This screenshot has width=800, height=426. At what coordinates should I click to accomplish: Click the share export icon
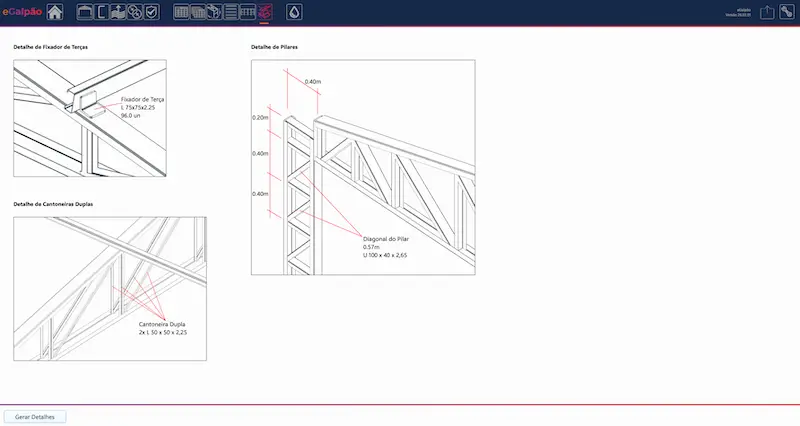pyautogui.click(x=767, y=12)
